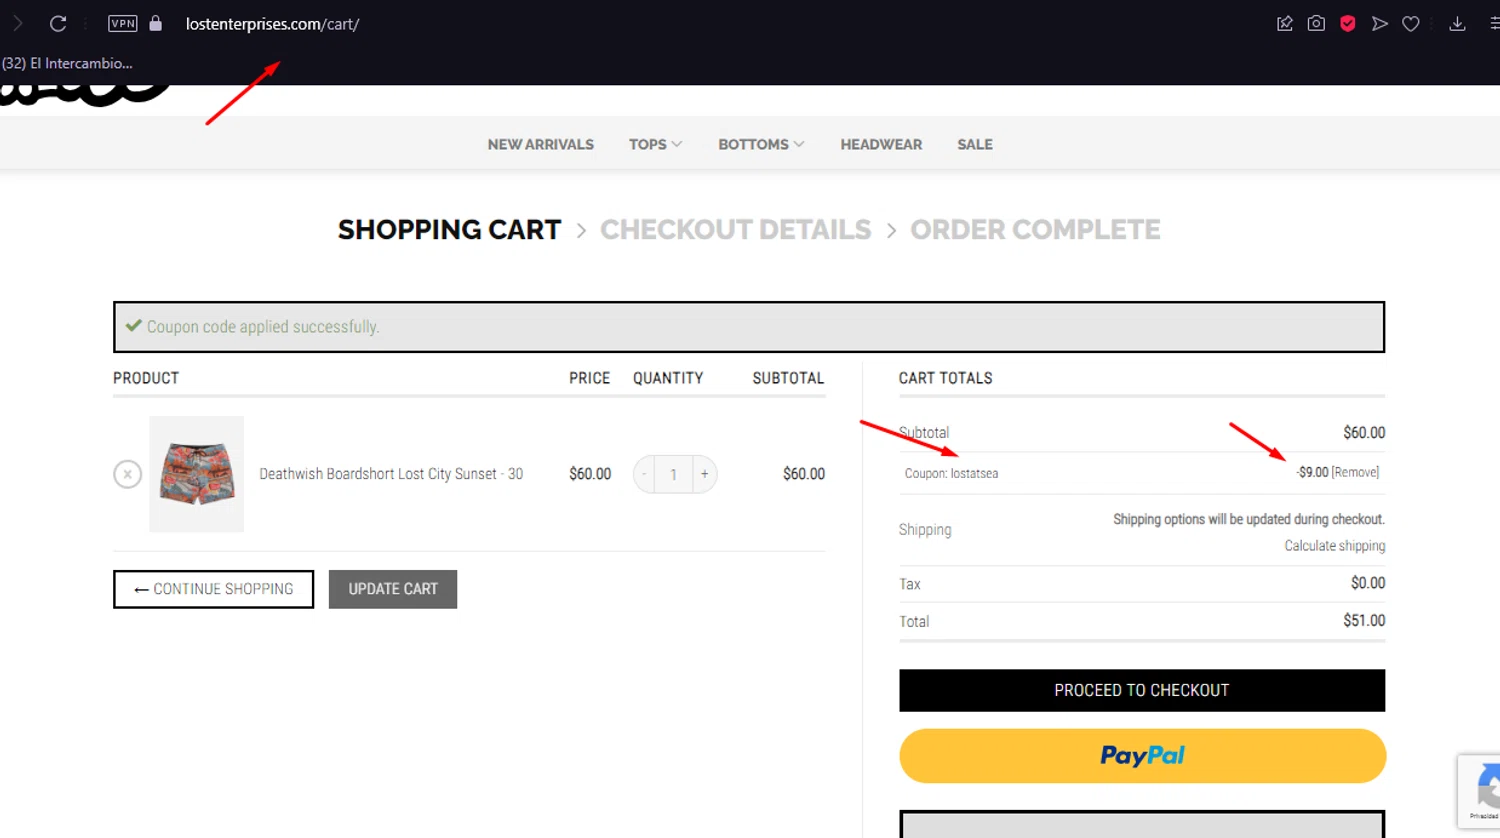Open the Headwear menu item

pos(881,144)
